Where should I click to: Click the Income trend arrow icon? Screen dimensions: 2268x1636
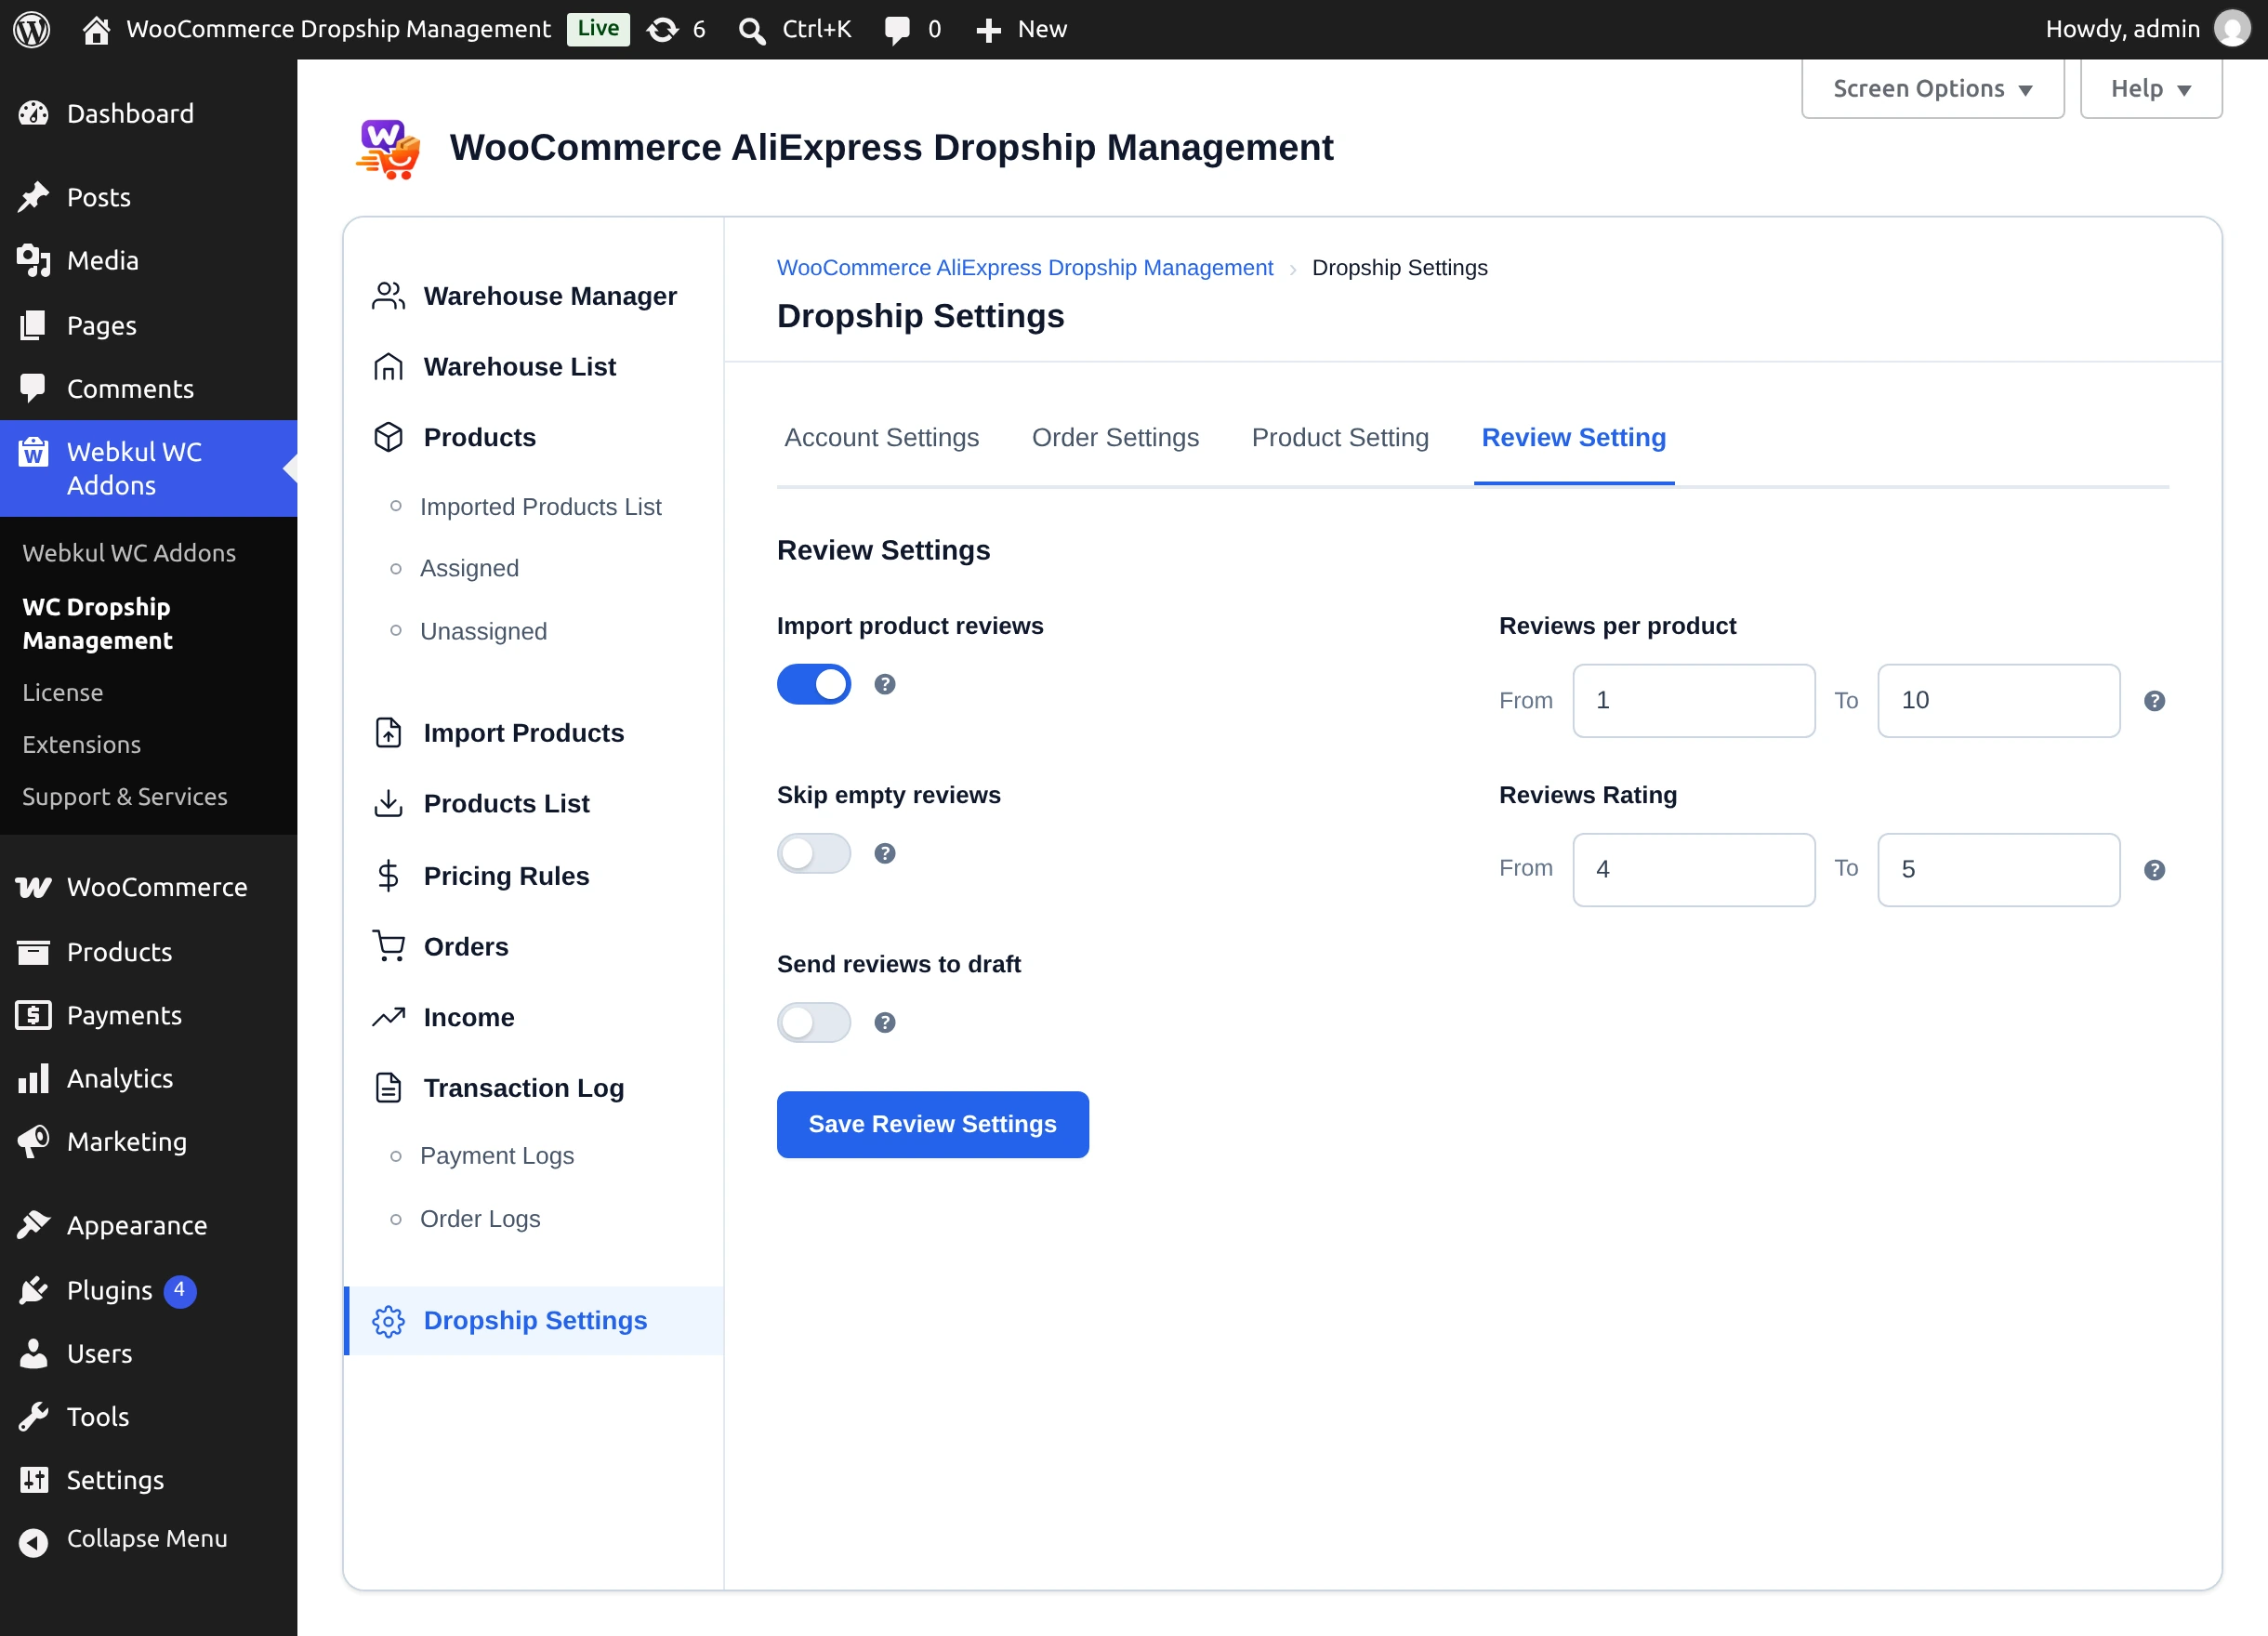pos(388,1017)
